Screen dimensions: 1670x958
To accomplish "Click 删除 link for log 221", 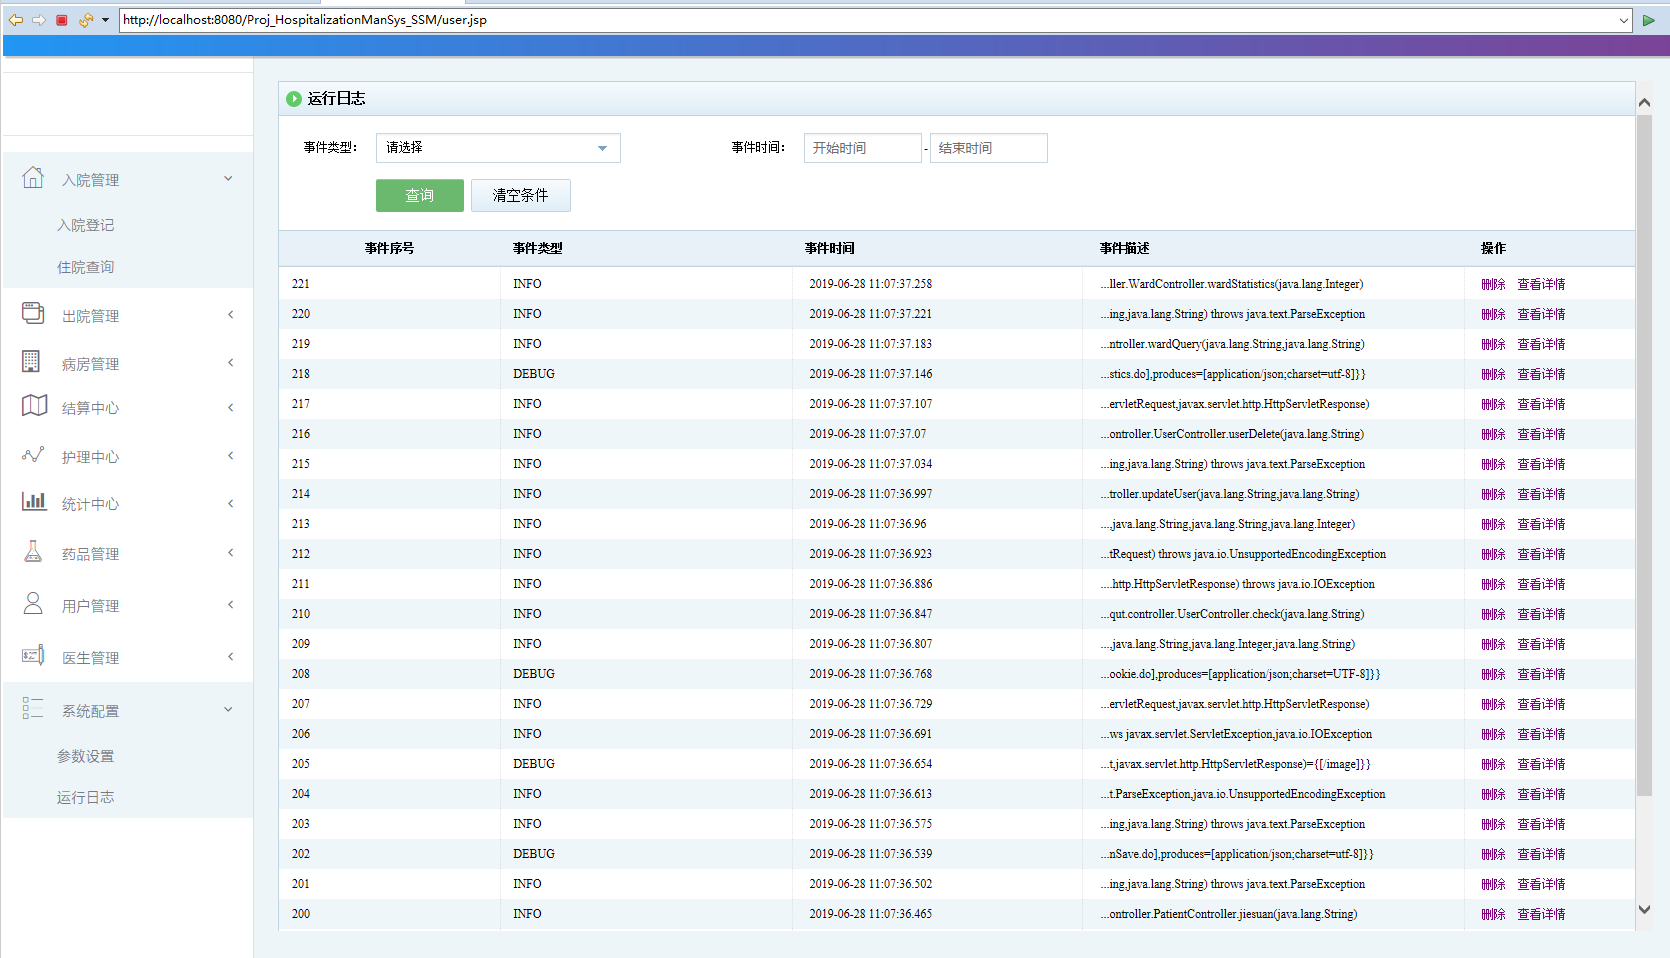I will 1492,284.
